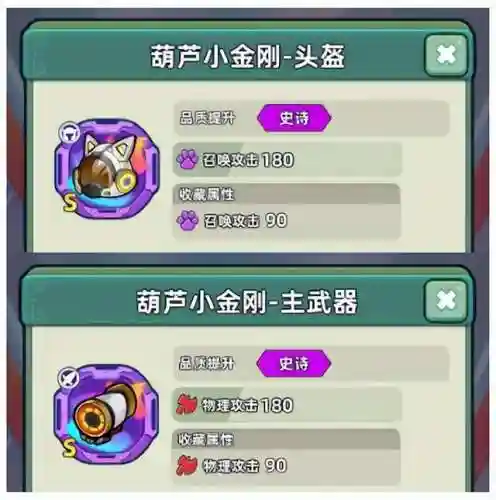Open the helmet 收藏属性 section header
The image size is (496, 500).
tap(287, 194)
